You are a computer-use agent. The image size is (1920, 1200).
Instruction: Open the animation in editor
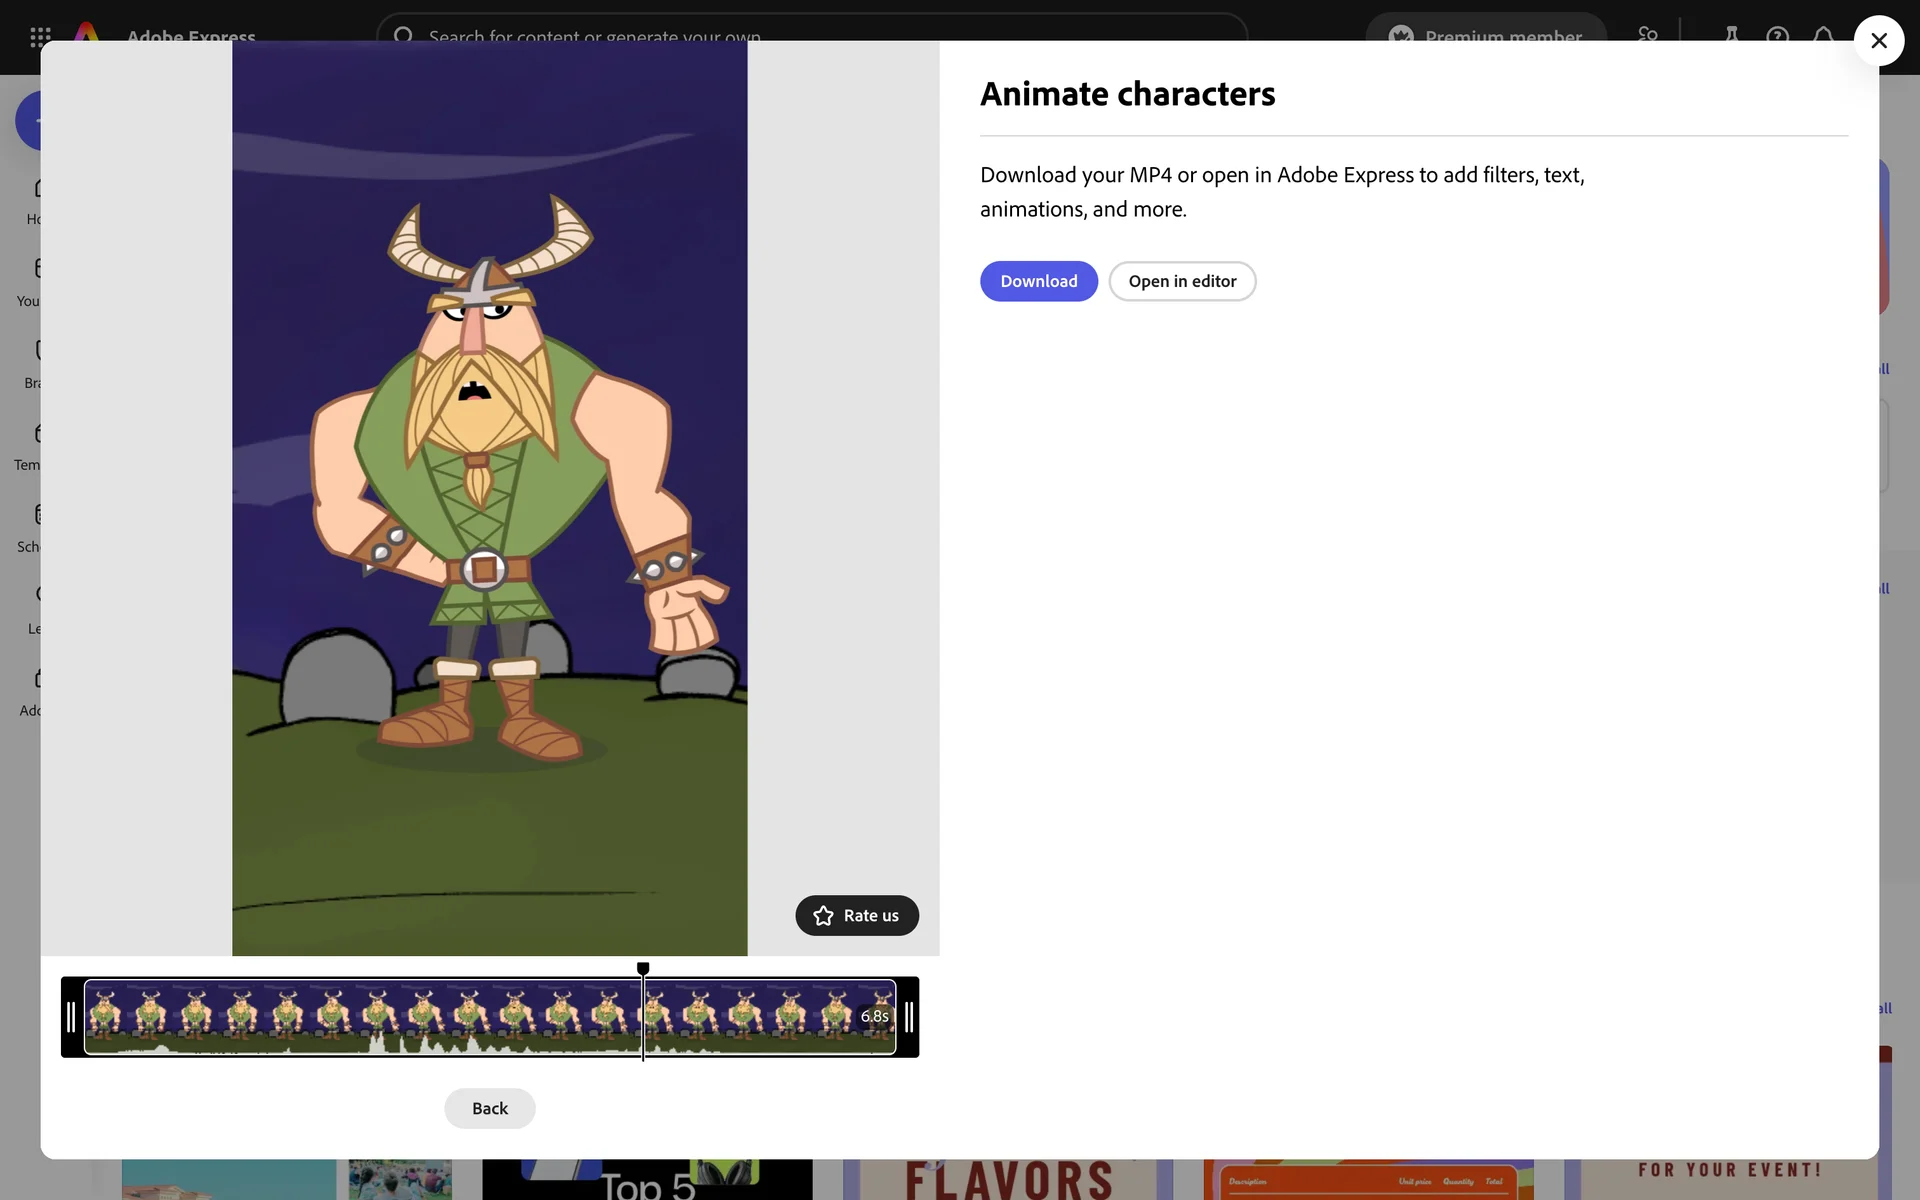[1182, 281]
